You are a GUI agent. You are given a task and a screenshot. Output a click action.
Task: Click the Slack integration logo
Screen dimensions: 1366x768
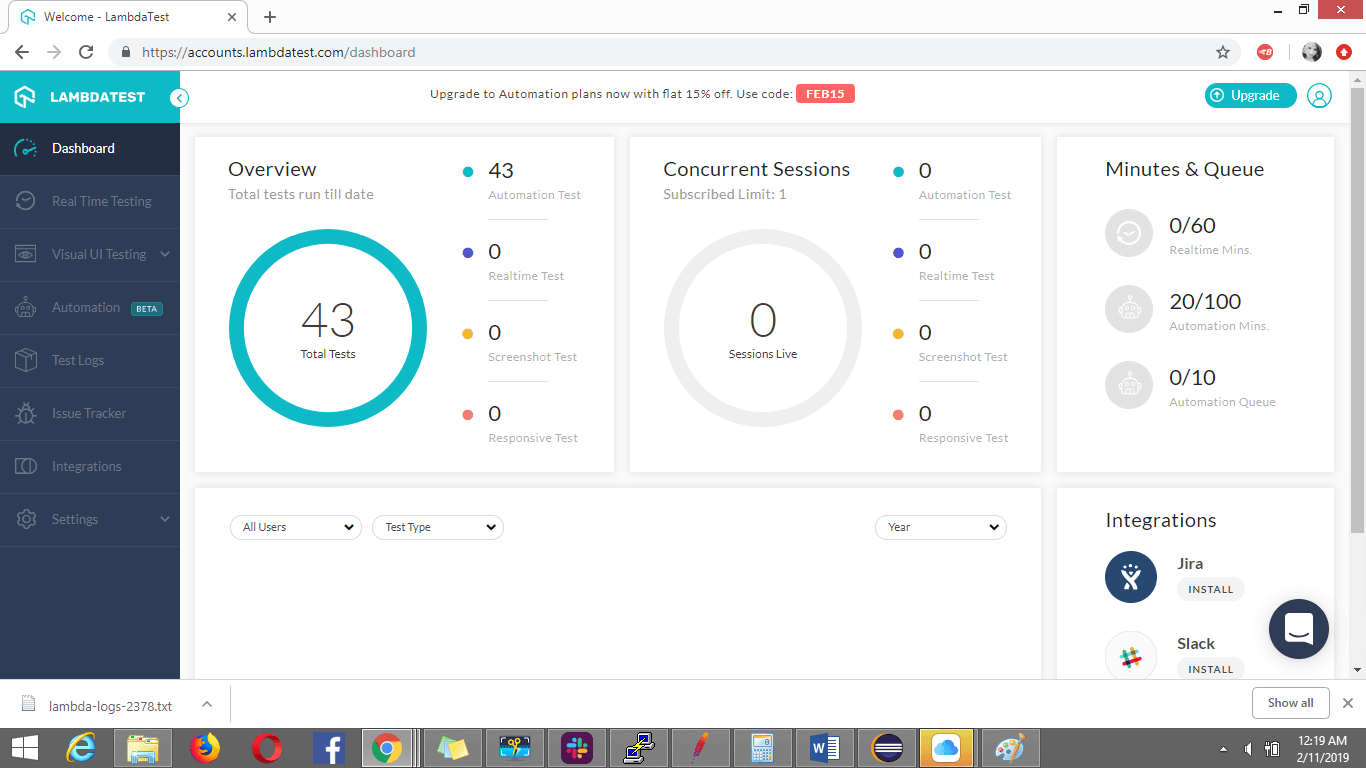click(x=1130, y=656)
